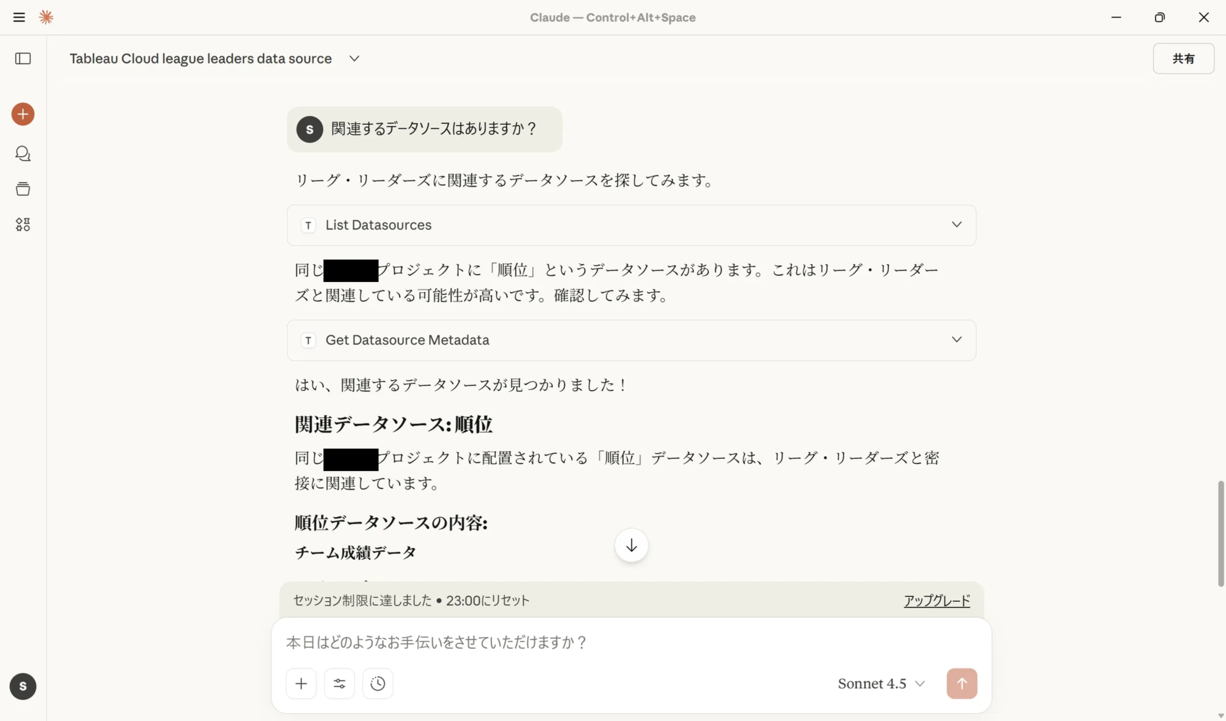Screen dimensions: 1226x721
Task: Select the 共有 share button
Action: point(1183,58)
